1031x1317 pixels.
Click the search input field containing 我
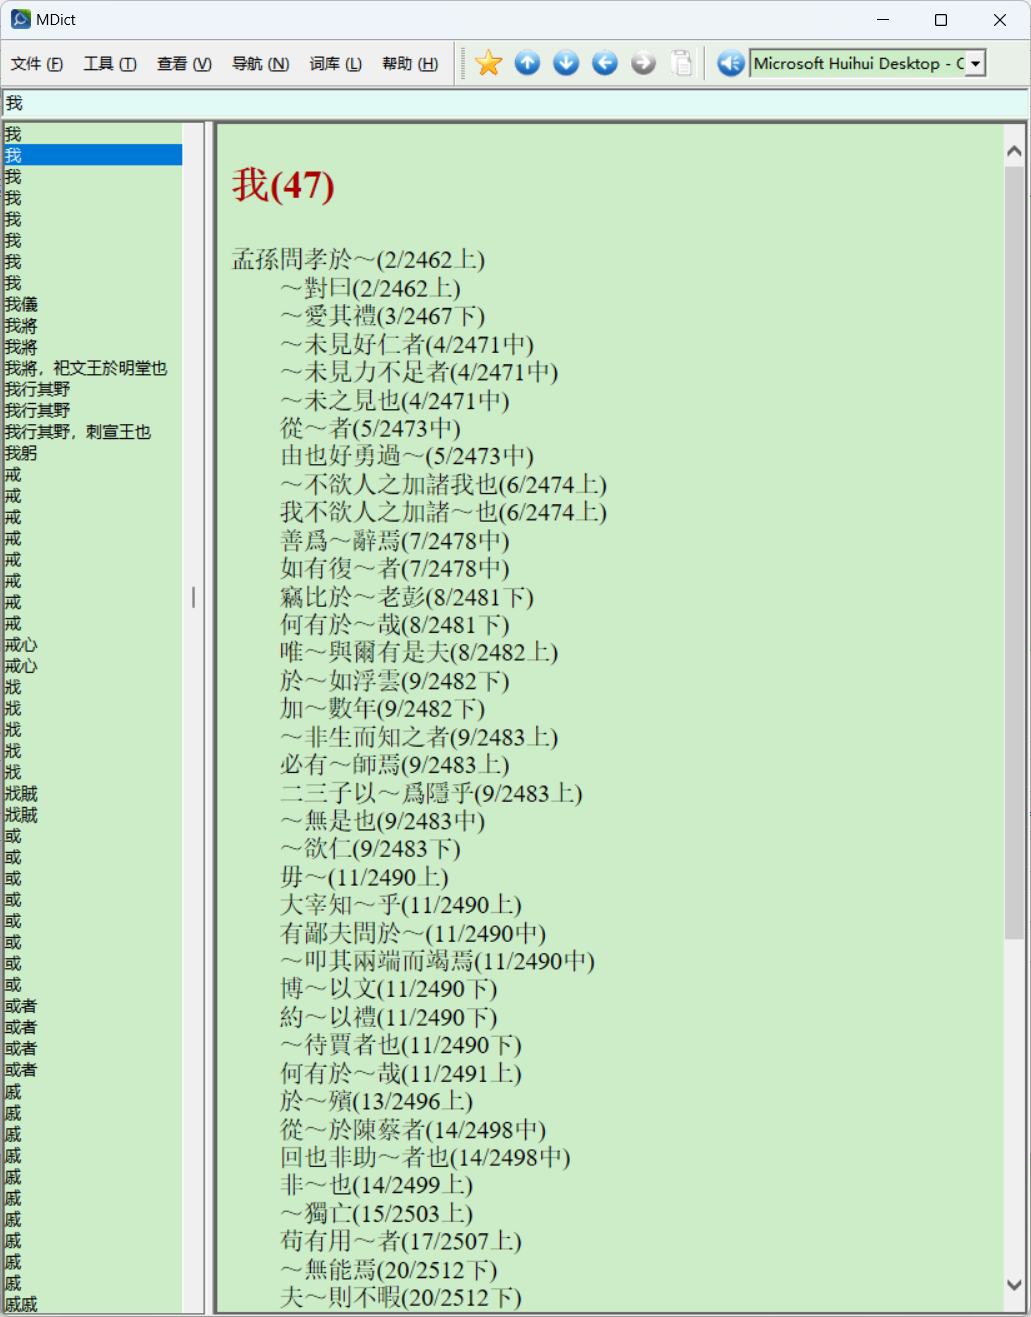click(515, 103)
